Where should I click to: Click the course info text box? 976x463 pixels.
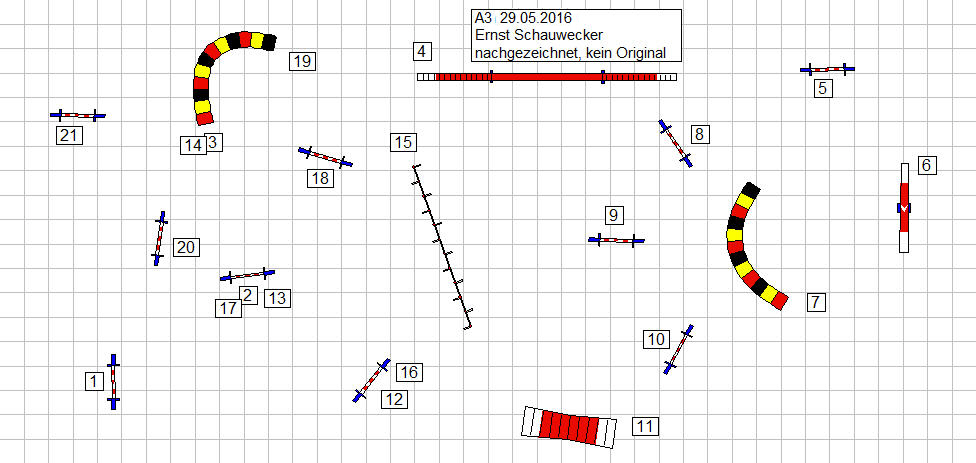click(x=575, y=36)
